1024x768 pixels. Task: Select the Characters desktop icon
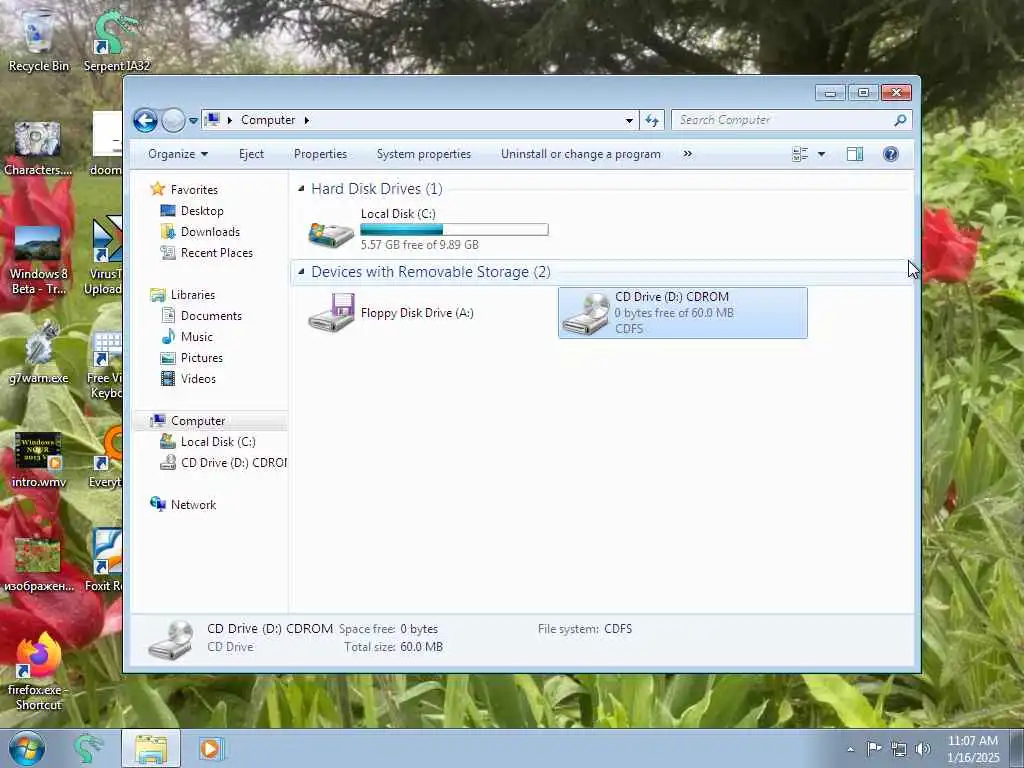[x=38, y=149]
